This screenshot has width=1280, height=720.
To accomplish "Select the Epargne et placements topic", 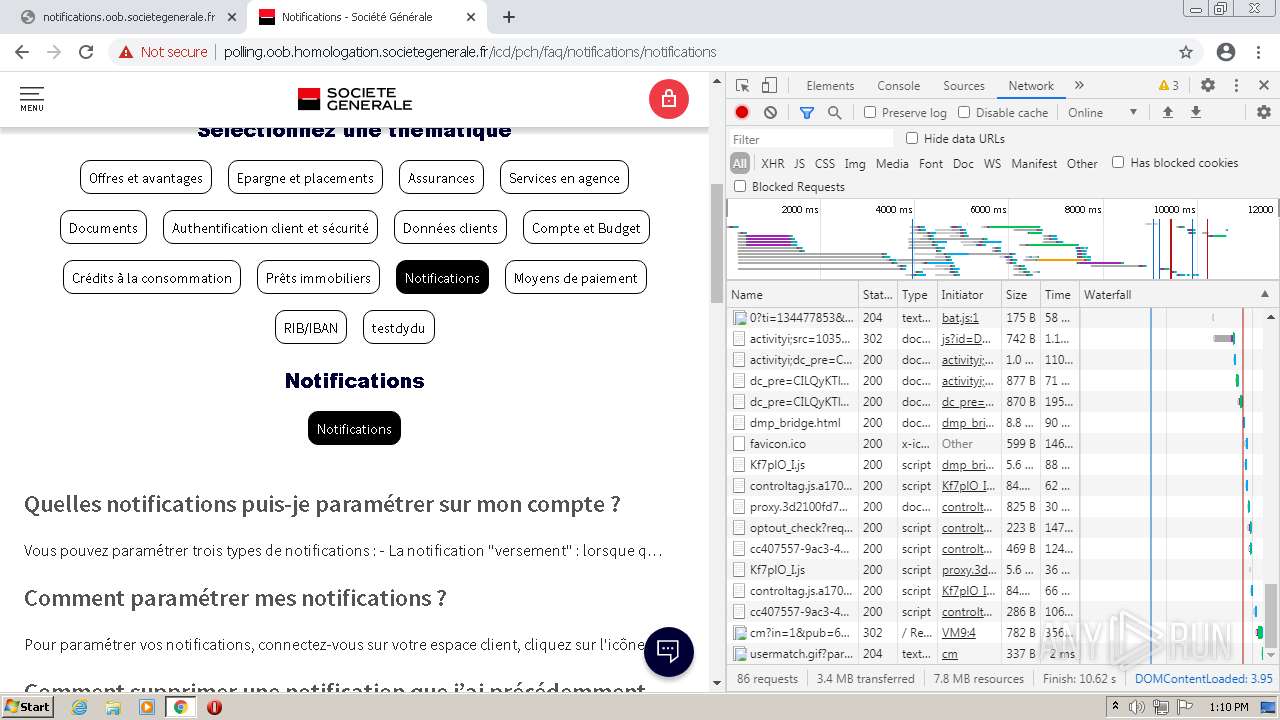I will [305, 178].
